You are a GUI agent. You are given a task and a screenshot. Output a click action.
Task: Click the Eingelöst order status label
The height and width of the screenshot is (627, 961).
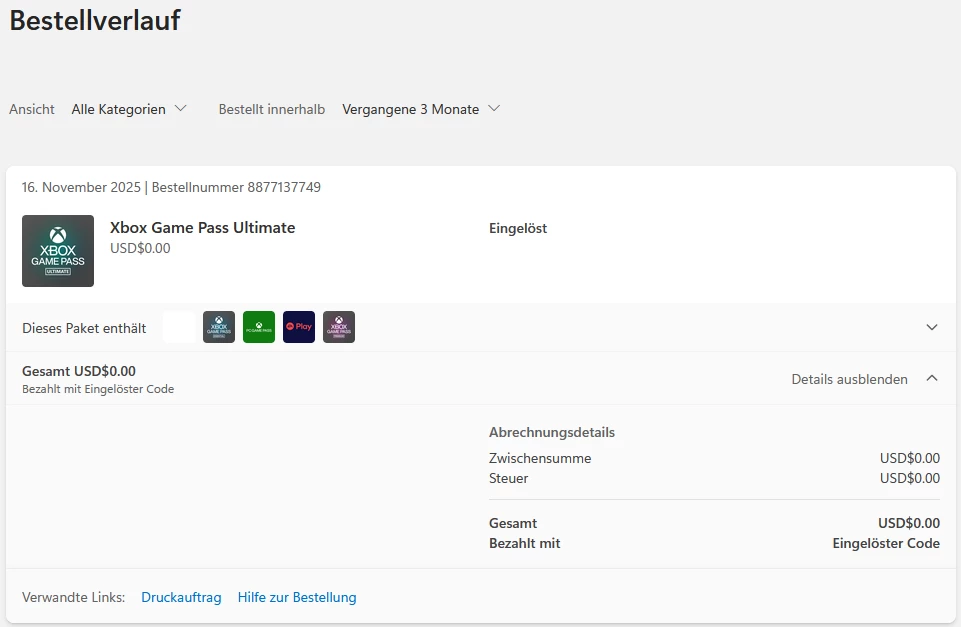coord(518,228)
